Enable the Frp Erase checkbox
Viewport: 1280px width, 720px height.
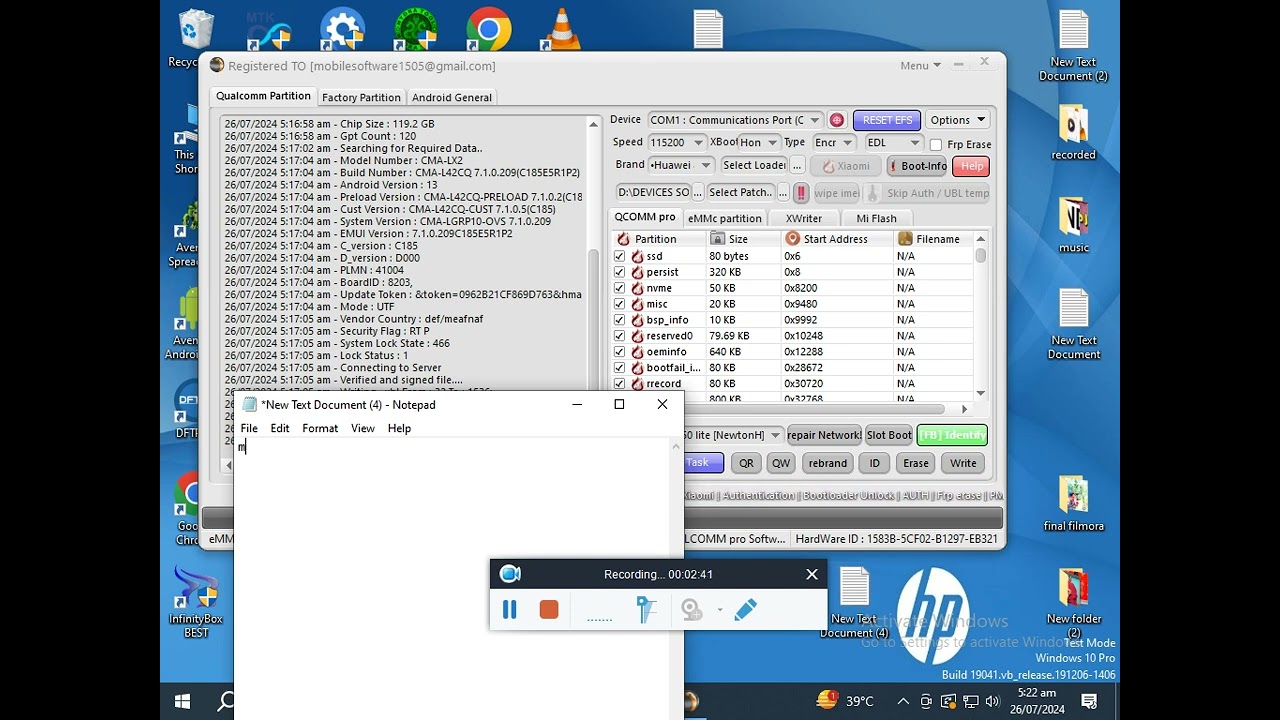pyautogui.click(x=936, y=145)
